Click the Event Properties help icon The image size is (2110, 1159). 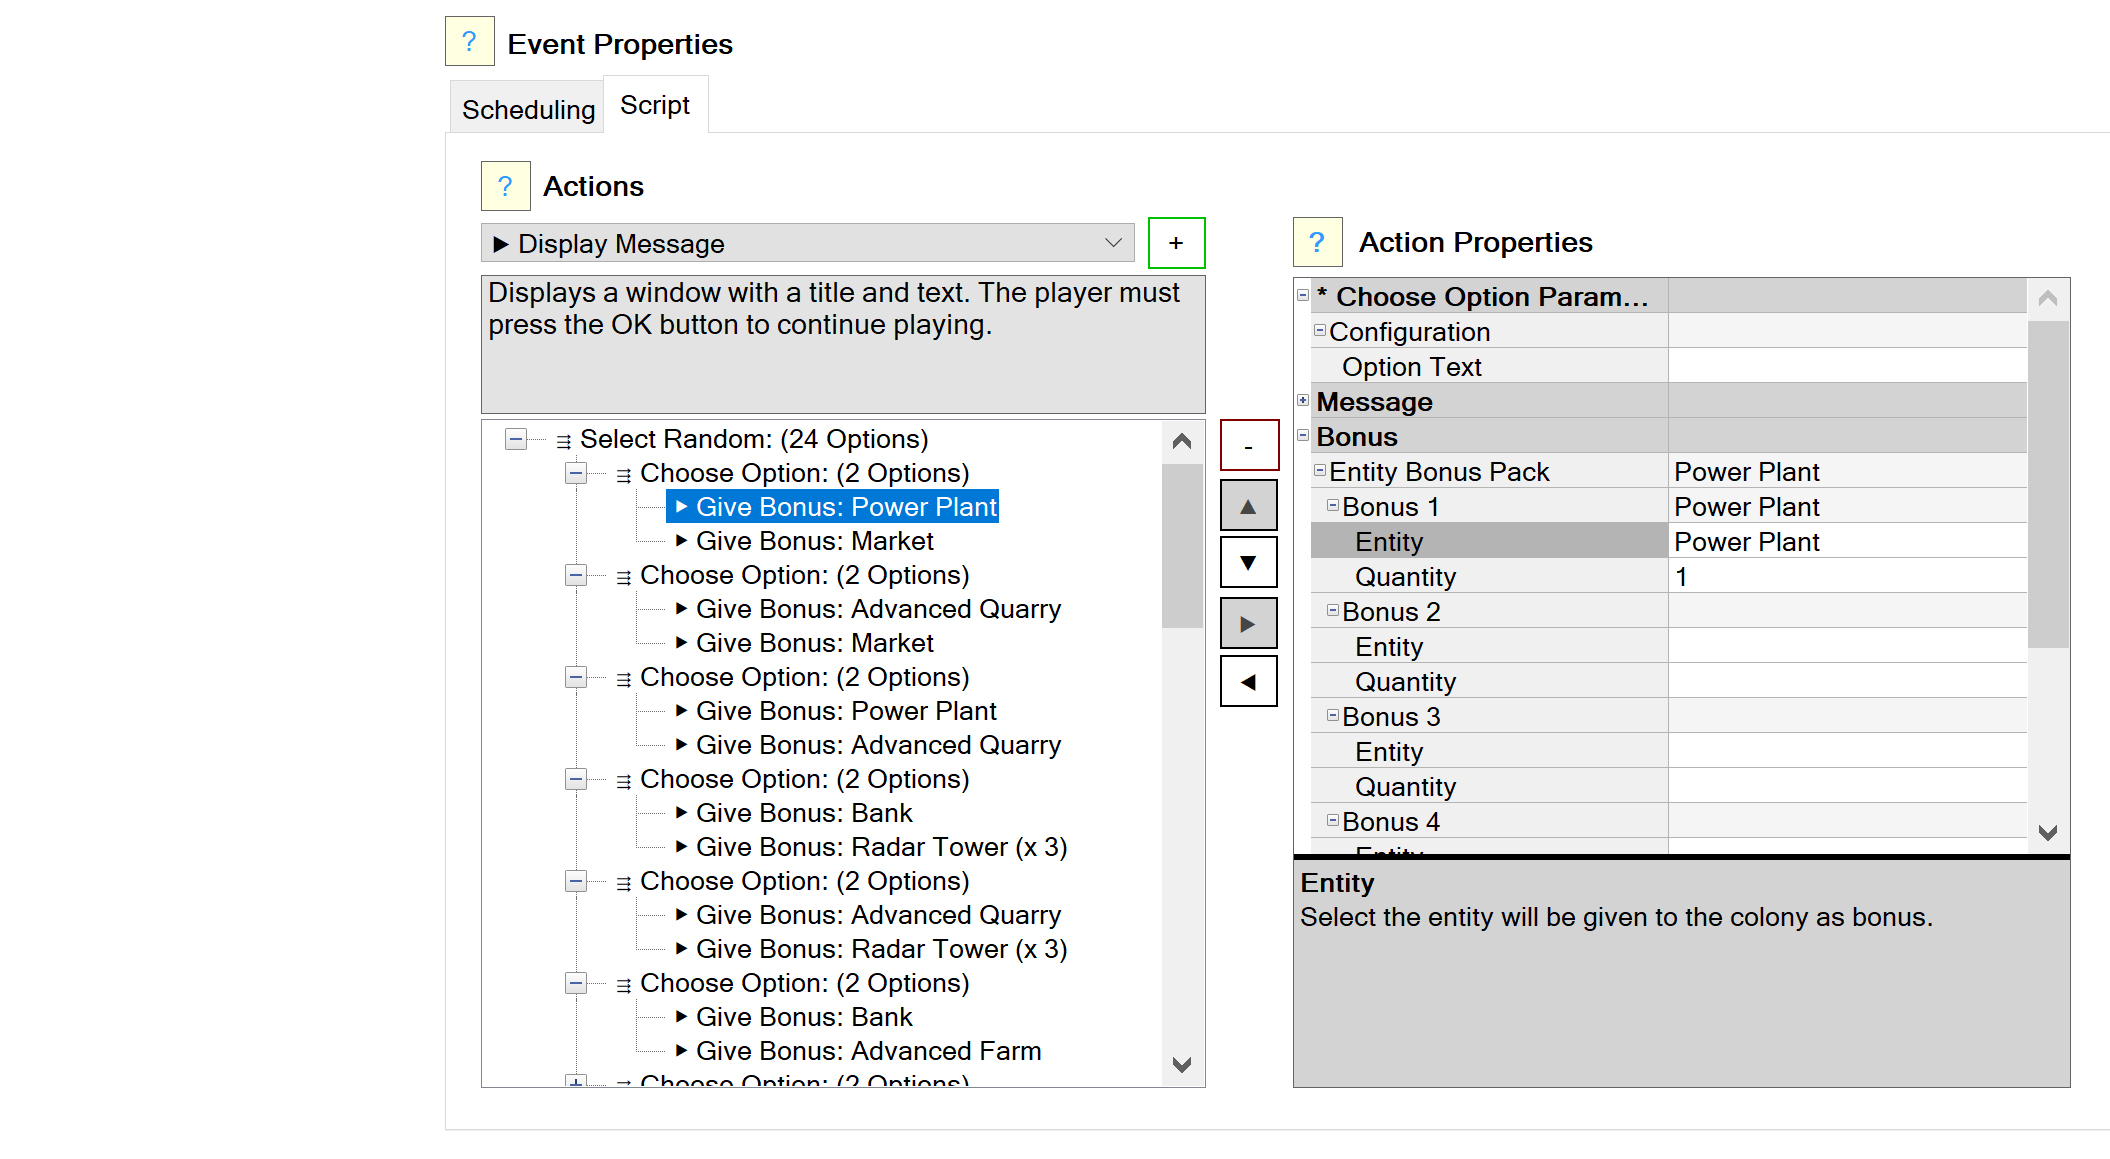click(x=469, y=42)
